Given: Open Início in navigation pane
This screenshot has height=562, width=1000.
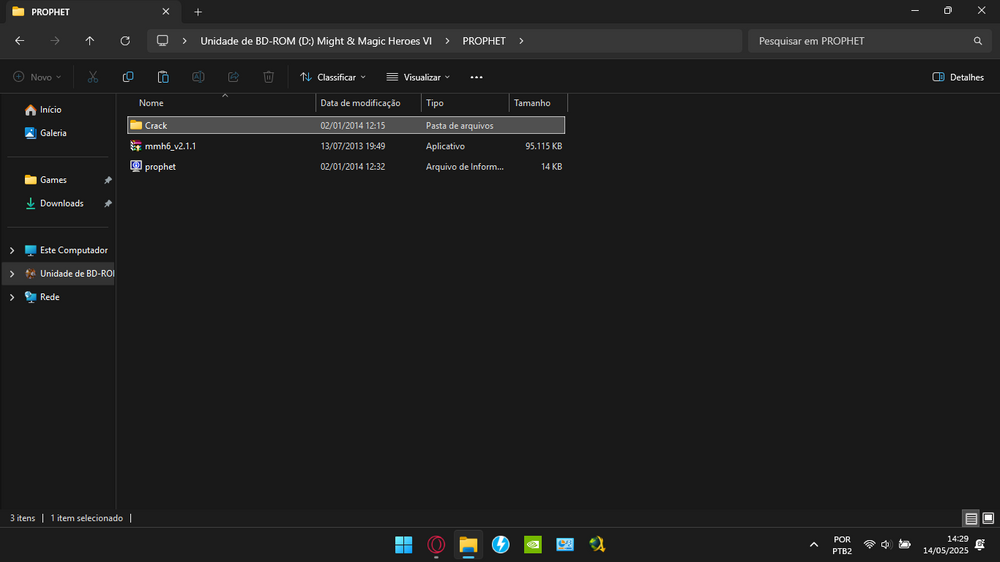Looking at the screenshot, I should 50,110.
